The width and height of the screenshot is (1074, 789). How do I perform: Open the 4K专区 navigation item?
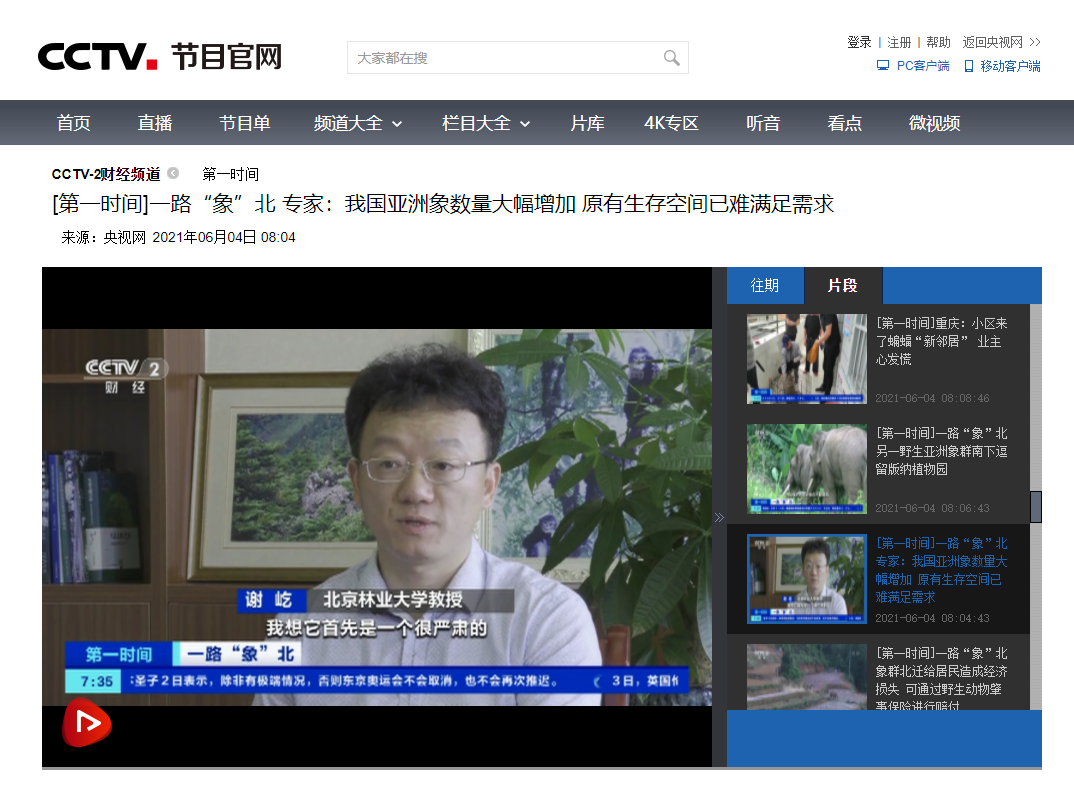[x=670, y=122]
